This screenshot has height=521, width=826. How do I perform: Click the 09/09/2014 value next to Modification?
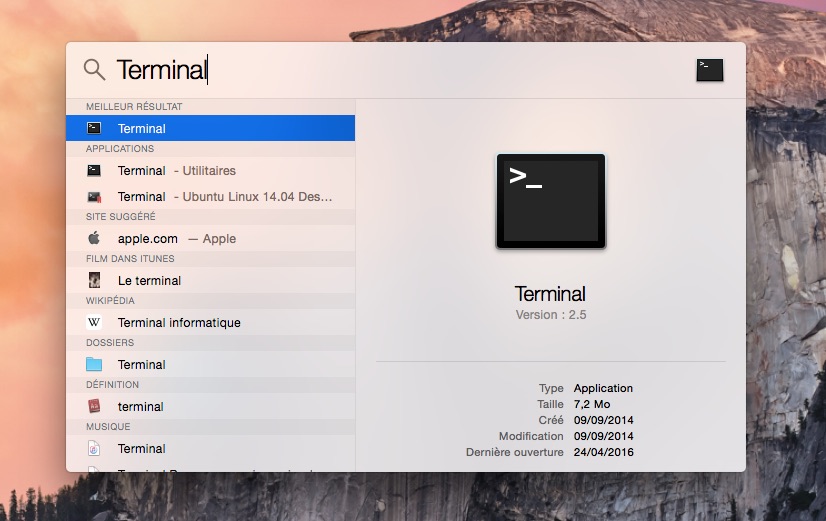pos(604,436)
